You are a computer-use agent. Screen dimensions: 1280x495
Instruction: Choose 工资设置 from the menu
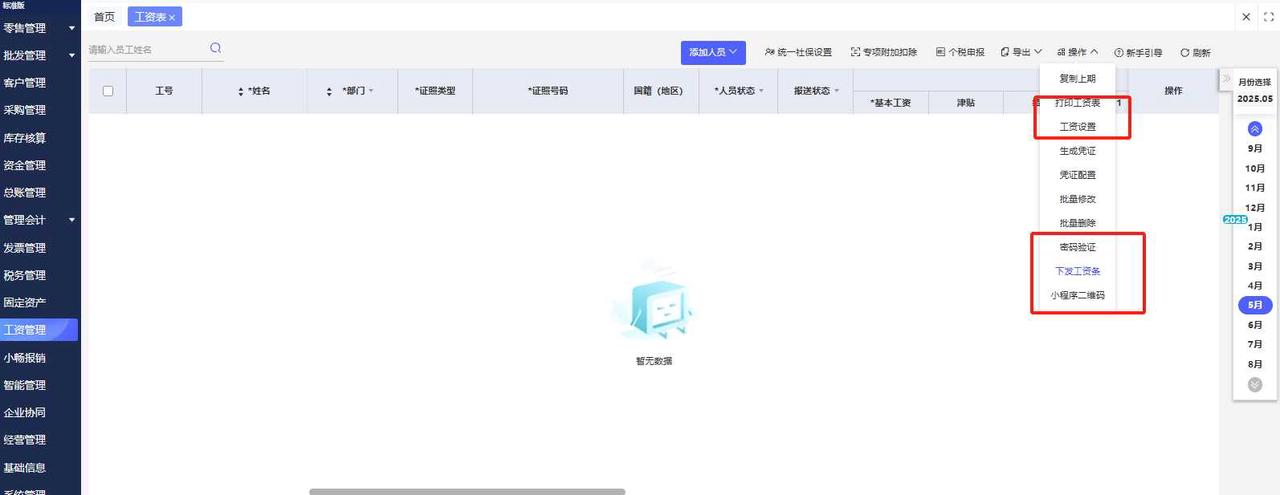point(1077,127)
